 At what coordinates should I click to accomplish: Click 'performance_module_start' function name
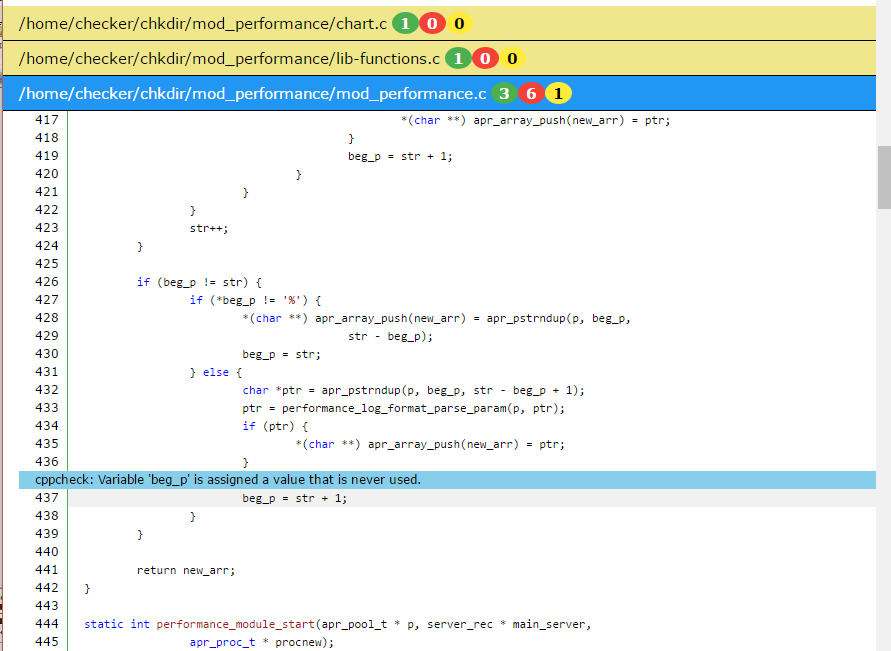point(235,624)
